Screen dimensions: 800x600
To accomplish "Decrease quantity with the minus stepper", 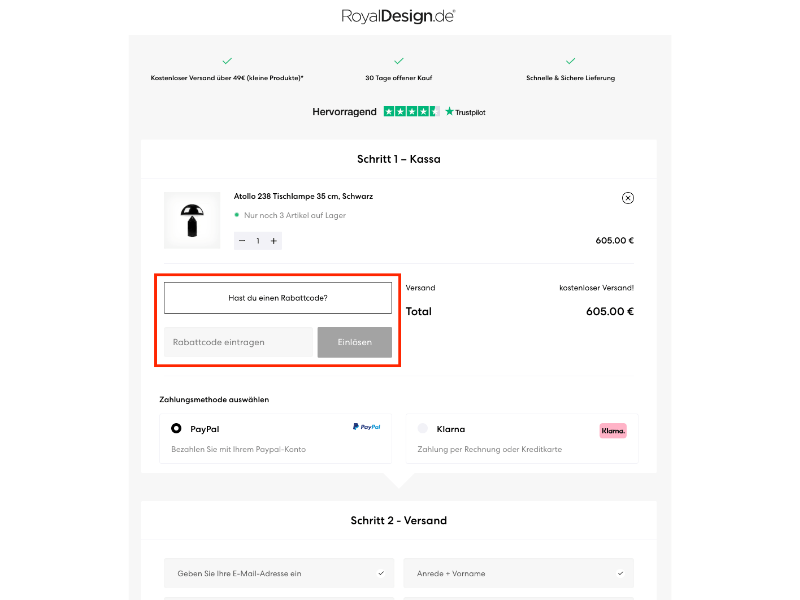I will pyautogui.click(x=241, y=240).
